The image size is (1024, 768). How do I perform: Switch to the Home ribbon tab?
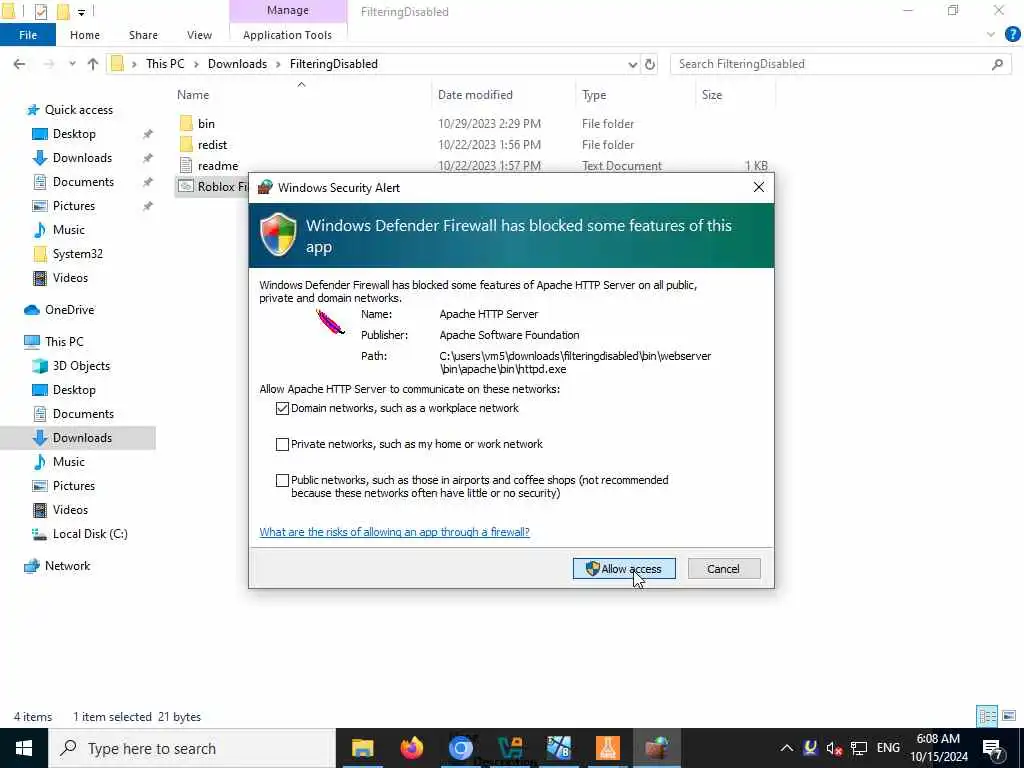coord(85,35)
